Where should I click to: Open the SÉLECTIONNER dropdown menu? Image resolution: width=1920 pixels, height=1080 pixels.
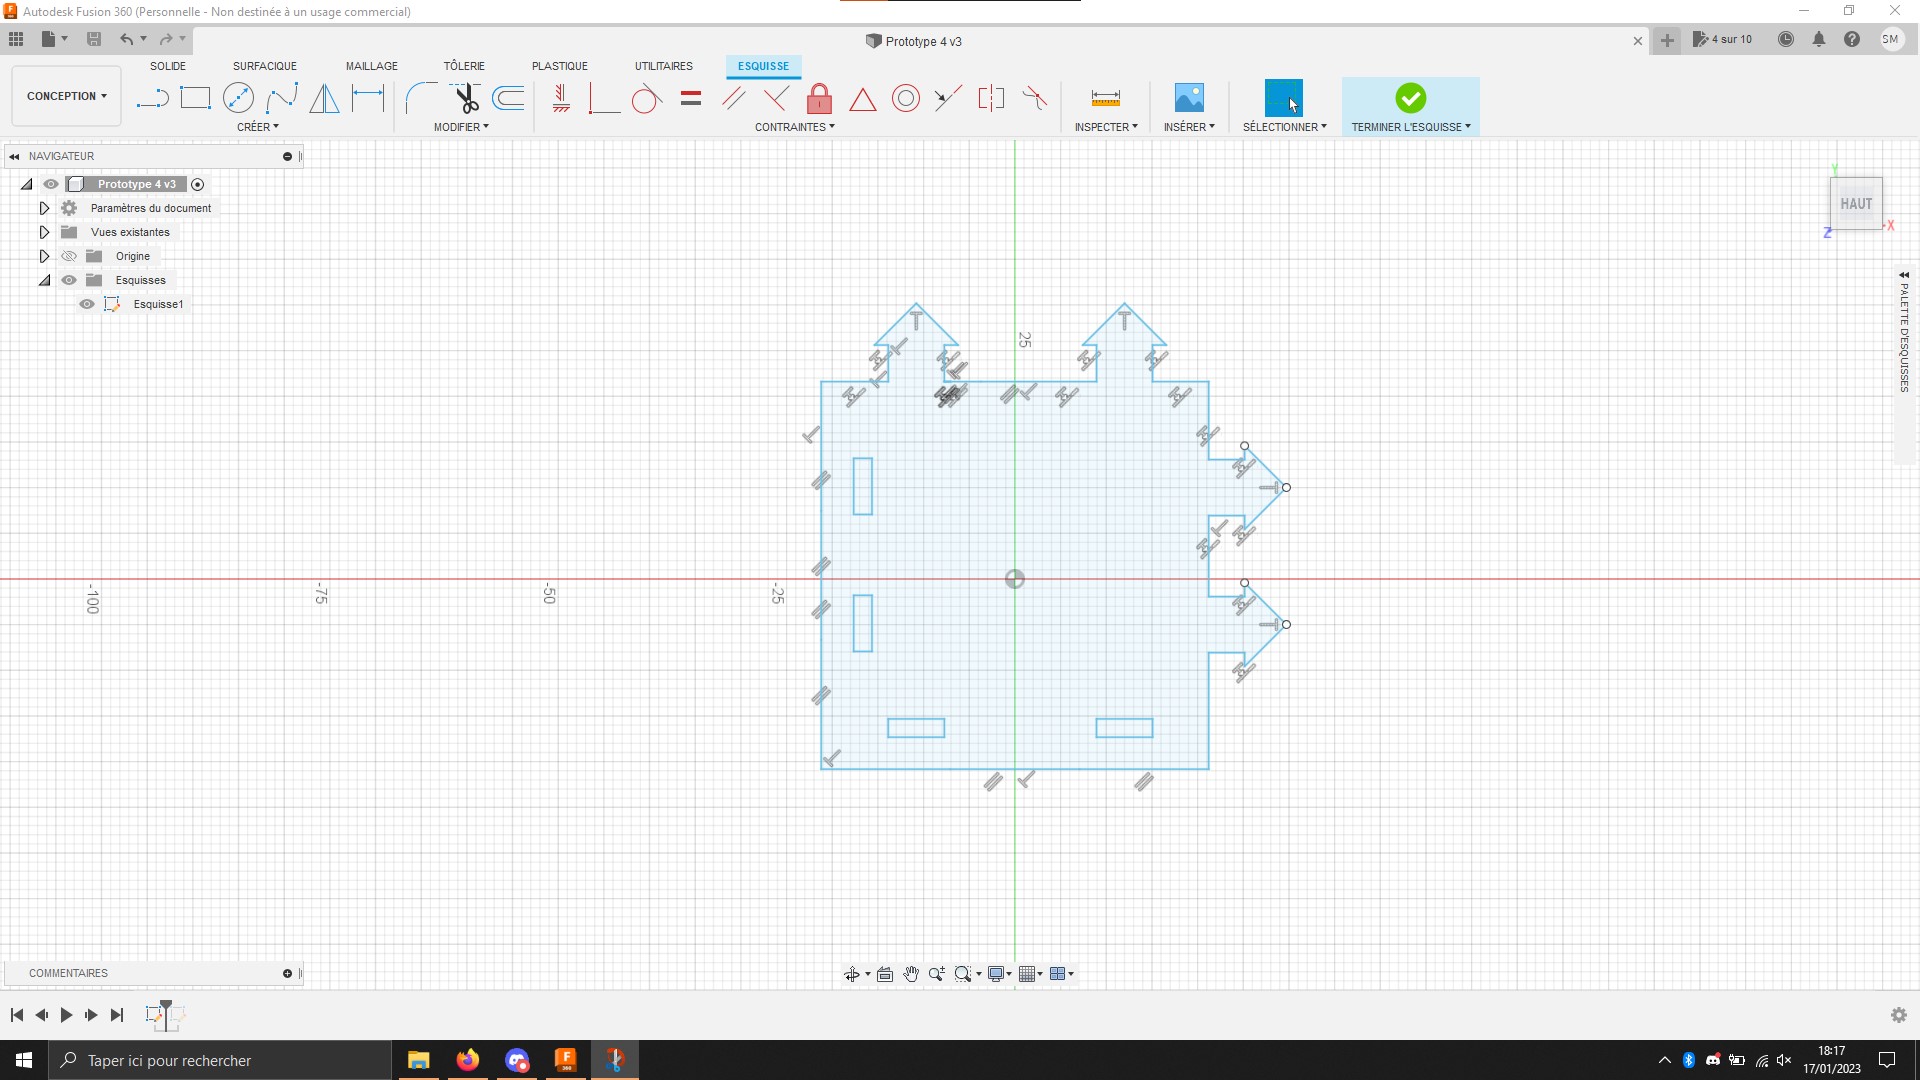click(1285, 127)
